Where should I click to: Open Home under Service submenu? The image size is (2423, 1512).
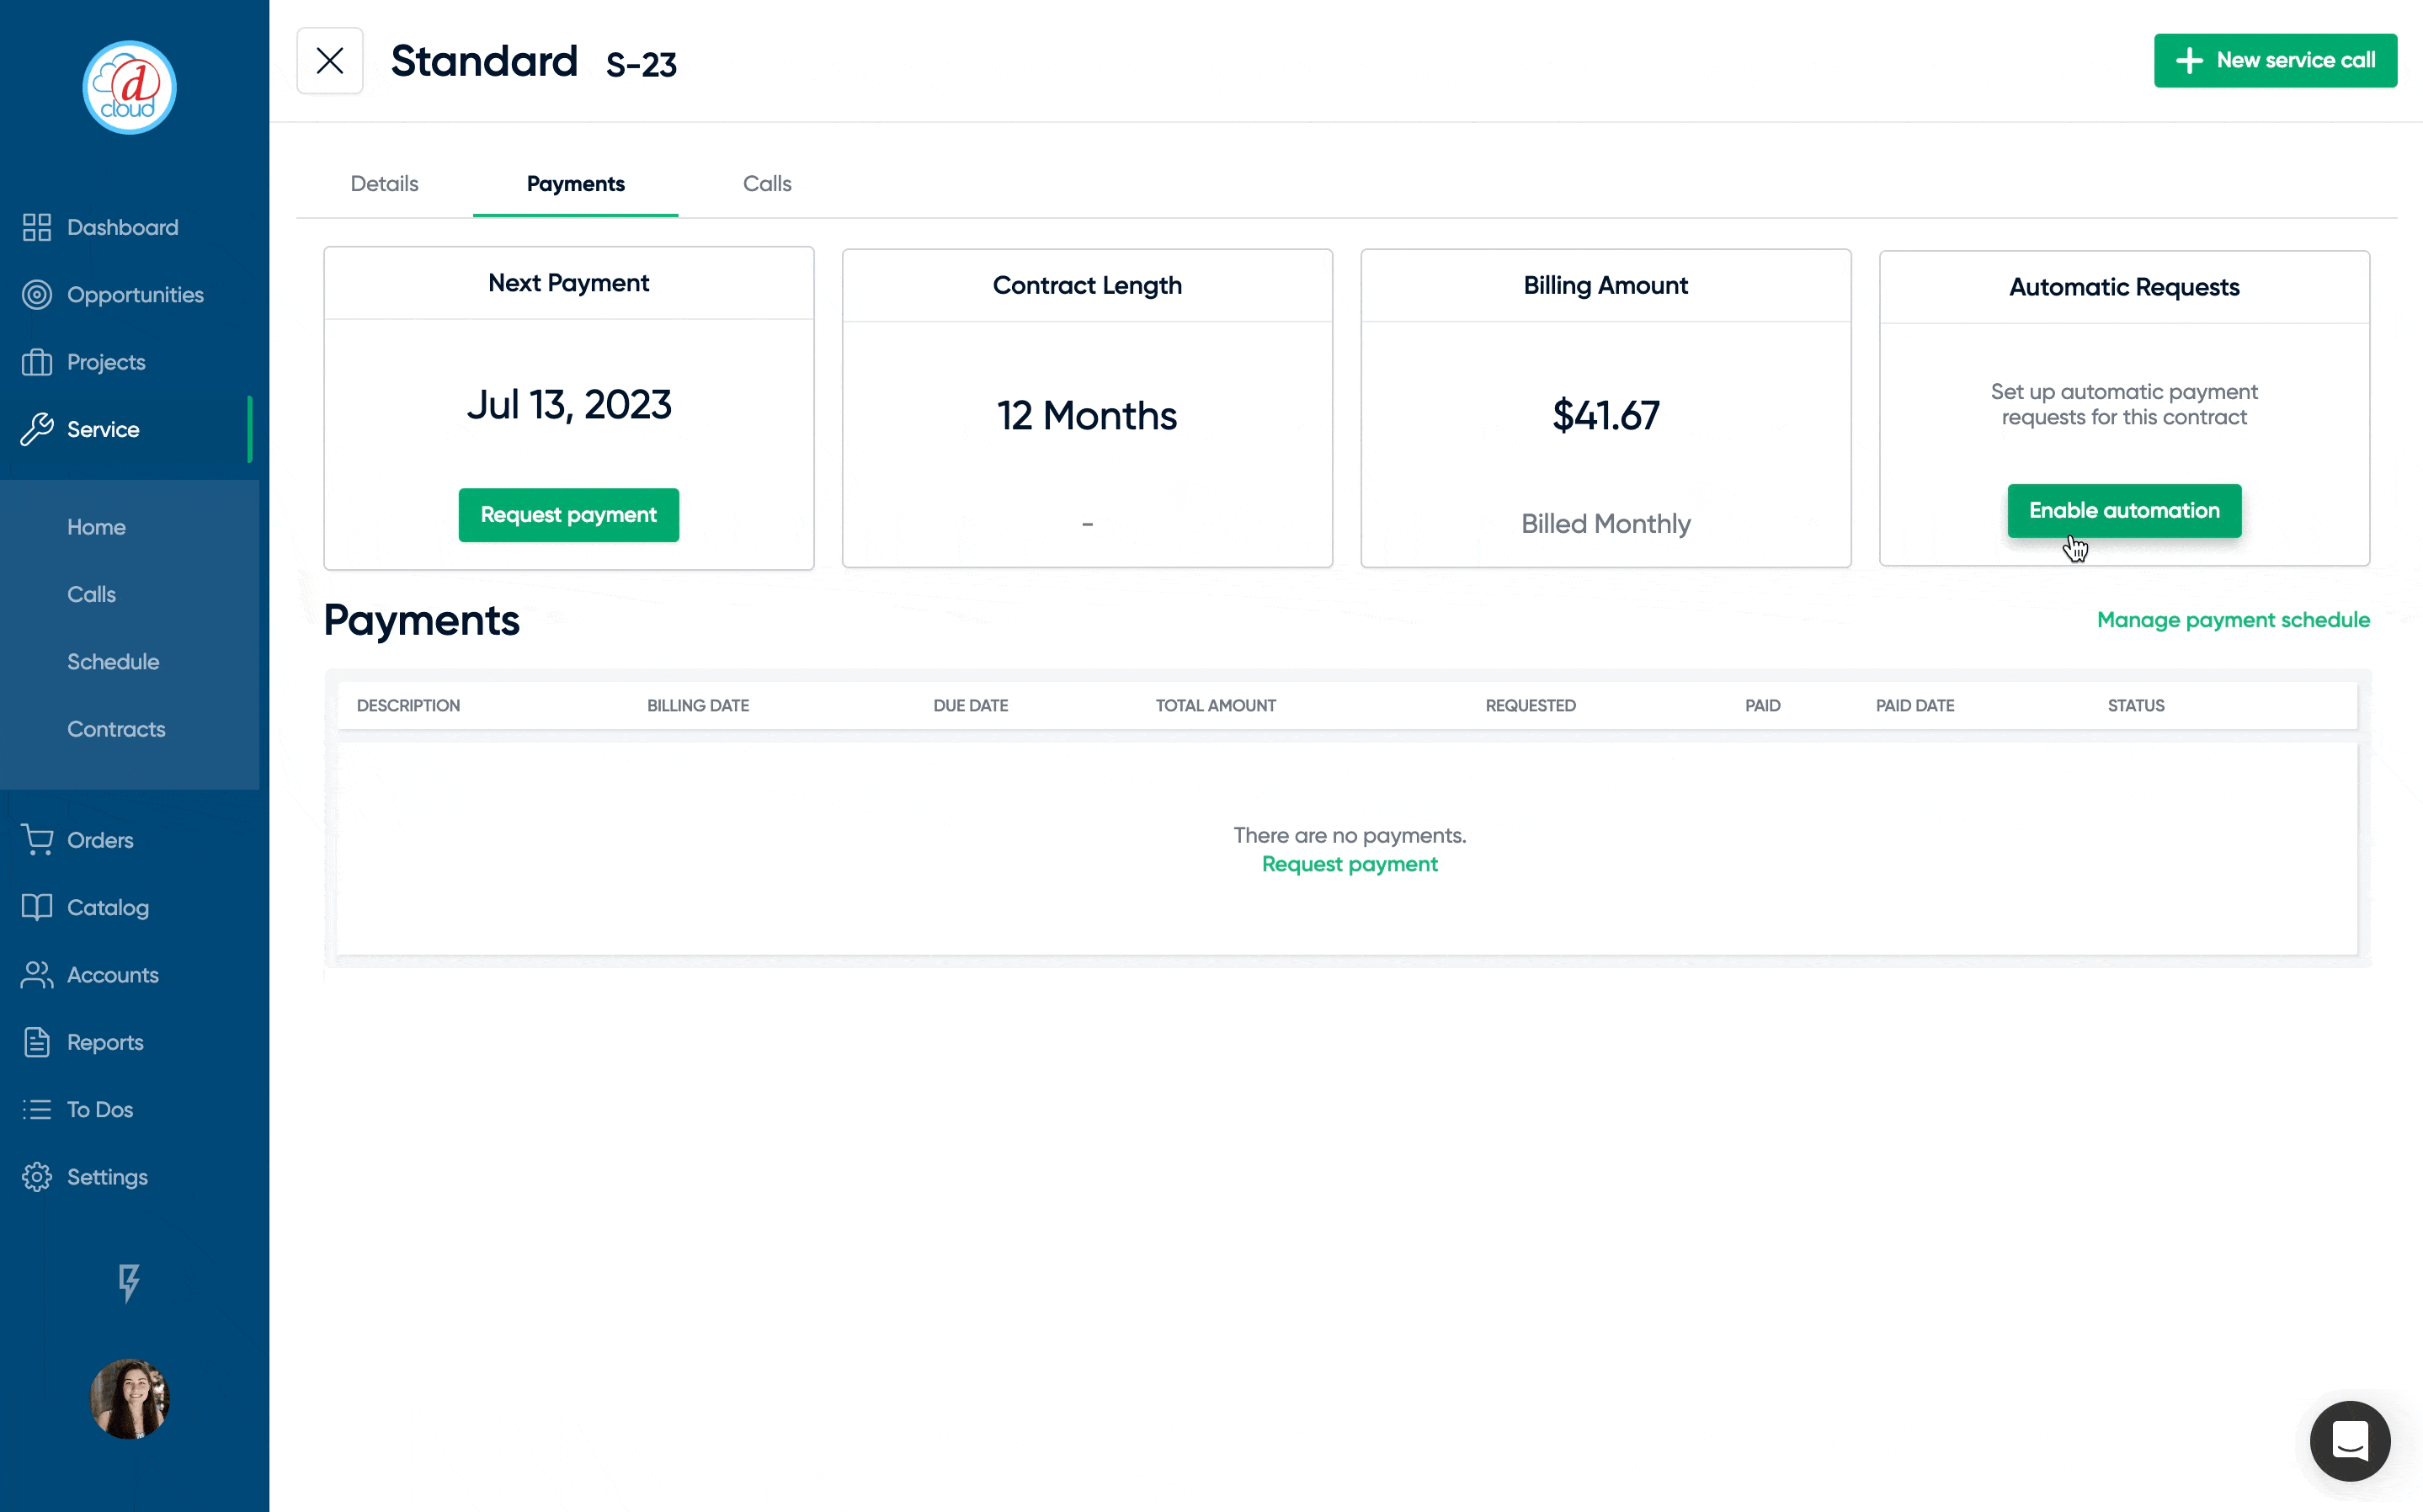[x=96, y=527]
